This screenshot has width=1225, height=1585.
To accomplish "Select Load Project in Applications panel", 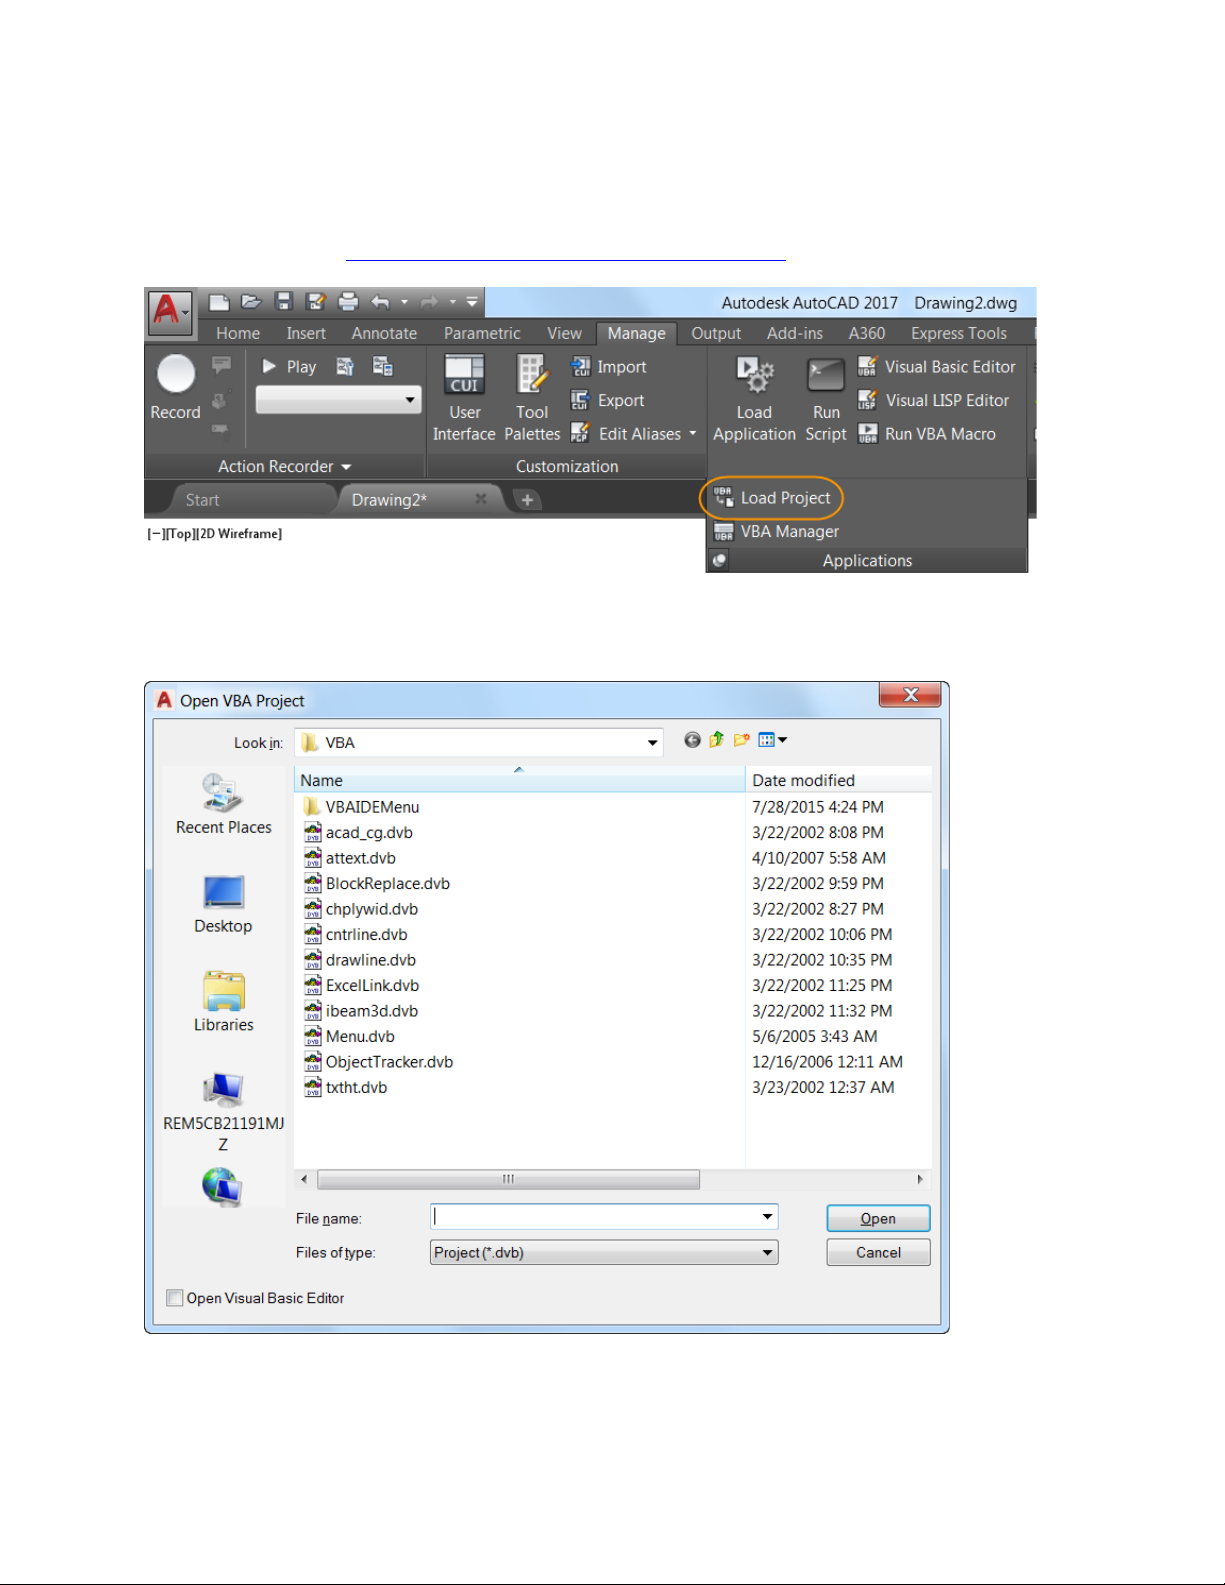I will pos(772,497).
